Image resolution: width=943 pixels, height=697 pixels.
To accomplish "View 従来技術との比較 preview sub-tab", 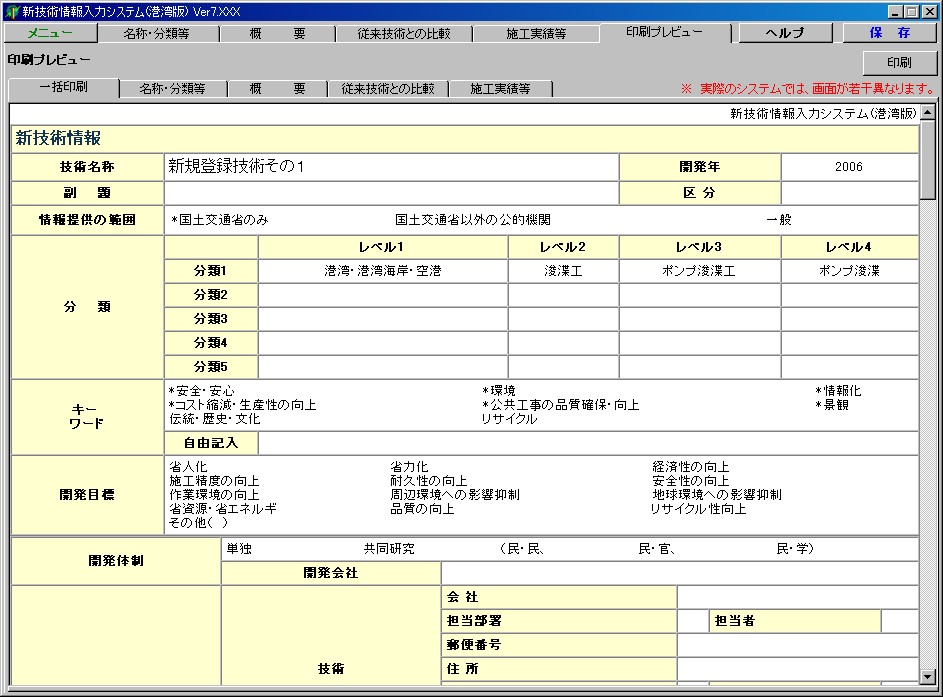I will [x=387, y=88].
